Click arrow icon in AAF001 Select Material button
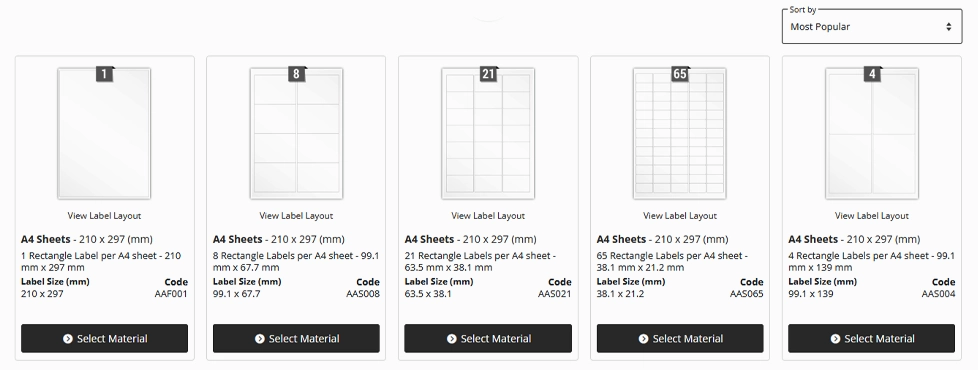The width and height of the screenshot is (978, 370). click(x=67, y=339)
